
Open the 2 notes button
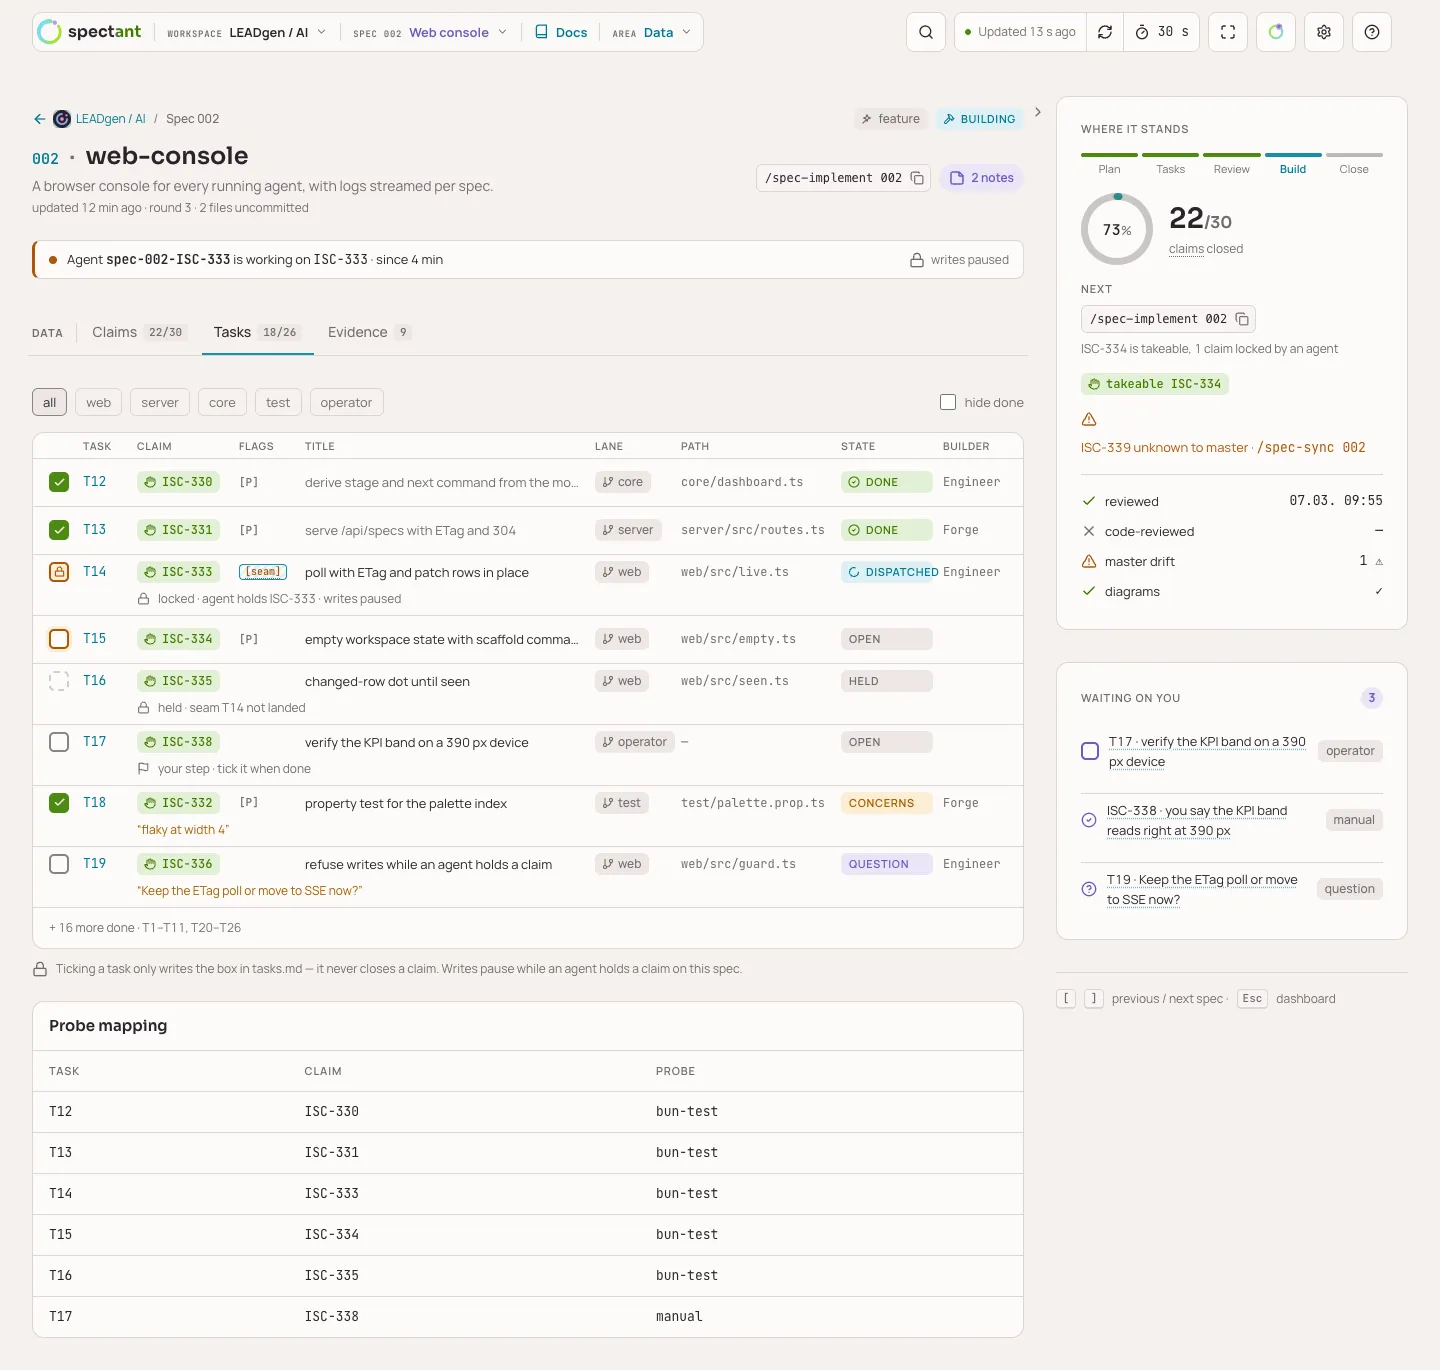point(981,178)
